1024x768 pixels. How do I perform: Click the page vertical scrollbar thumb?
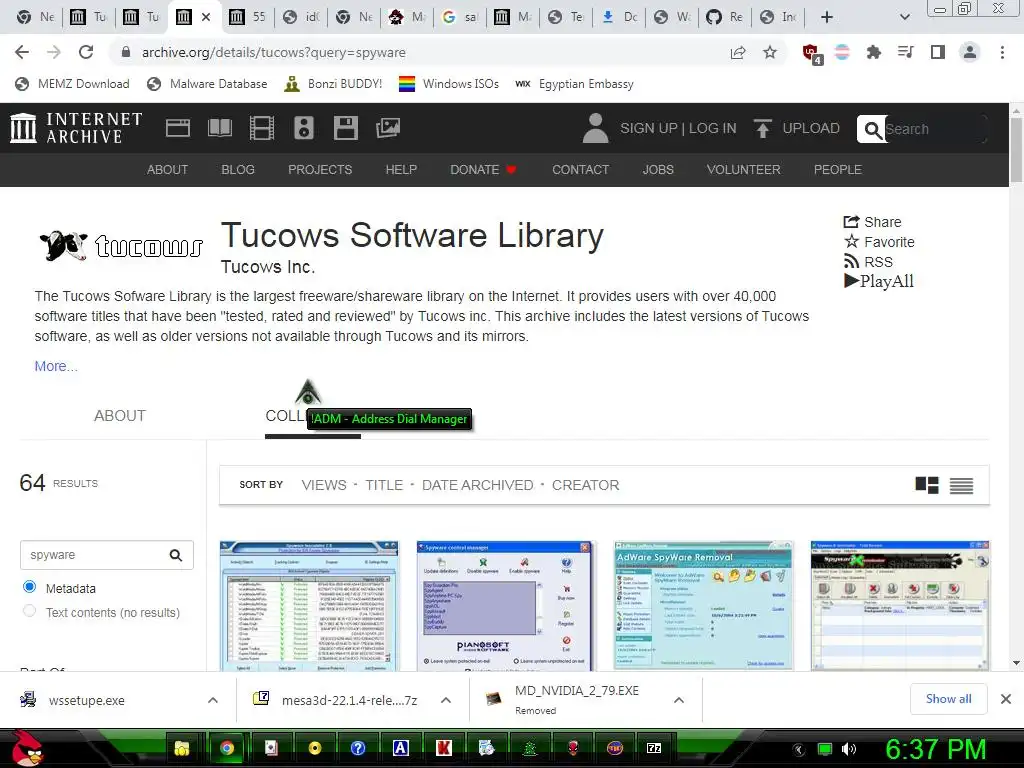click(1016, 152)
